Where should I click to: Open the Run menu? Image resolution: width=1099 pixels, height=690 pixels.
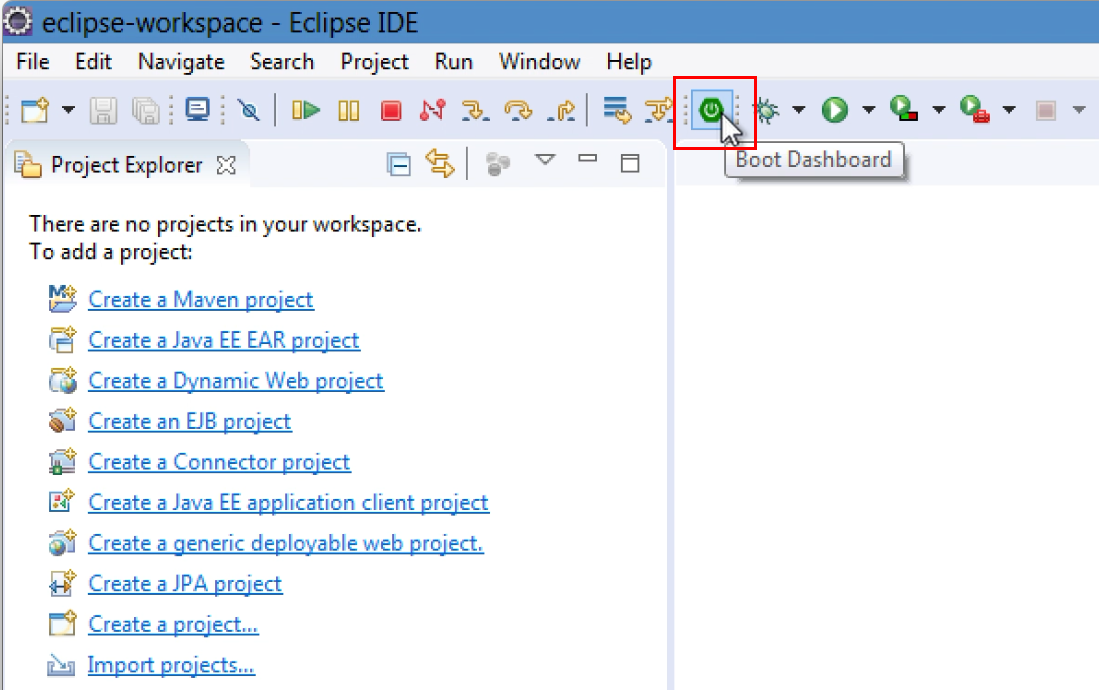pyautogui.click(x=453, y=62)
